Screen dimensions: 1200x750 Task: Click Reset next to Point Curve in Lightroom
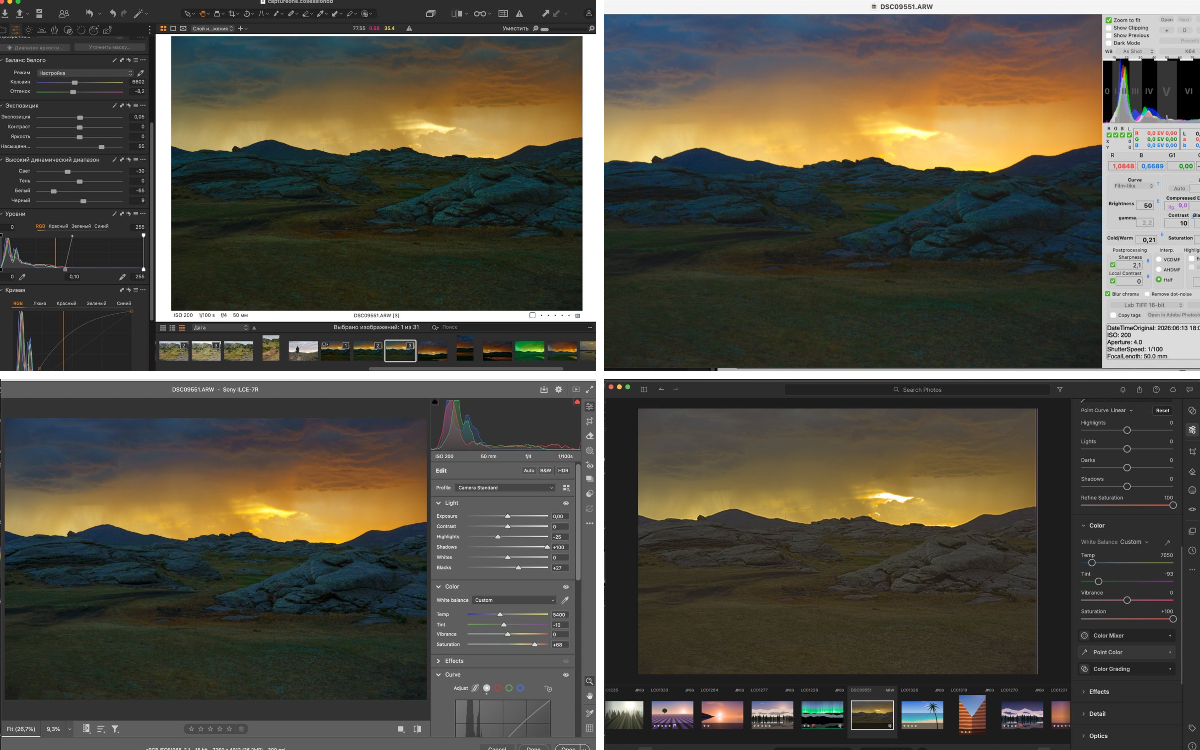[x=1162, y=410]
